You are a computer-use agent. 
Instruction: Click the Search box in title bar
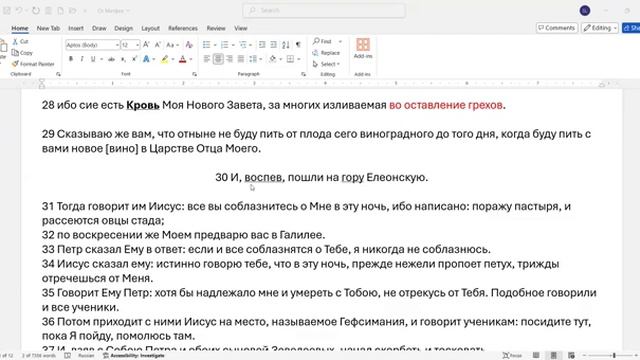coord(324,10)
